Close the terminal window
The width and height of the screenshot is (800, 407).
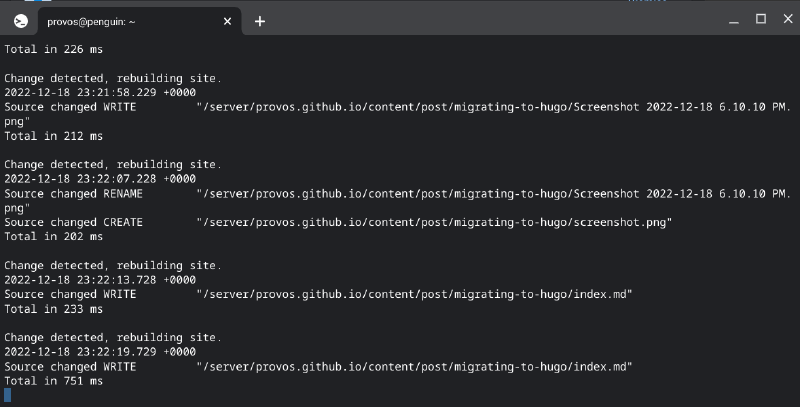(788, 19)
